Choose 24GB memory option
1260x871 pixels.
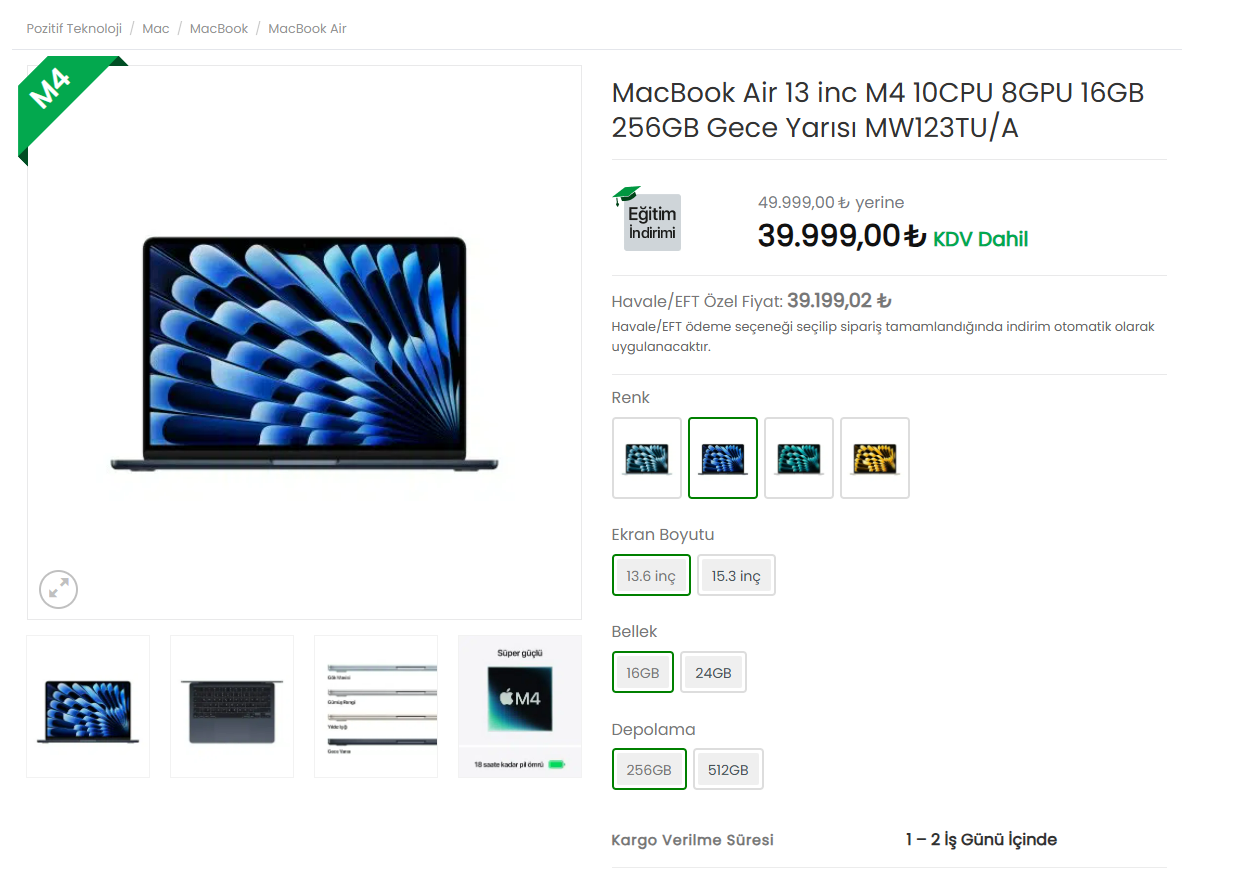tap(713, 672)
